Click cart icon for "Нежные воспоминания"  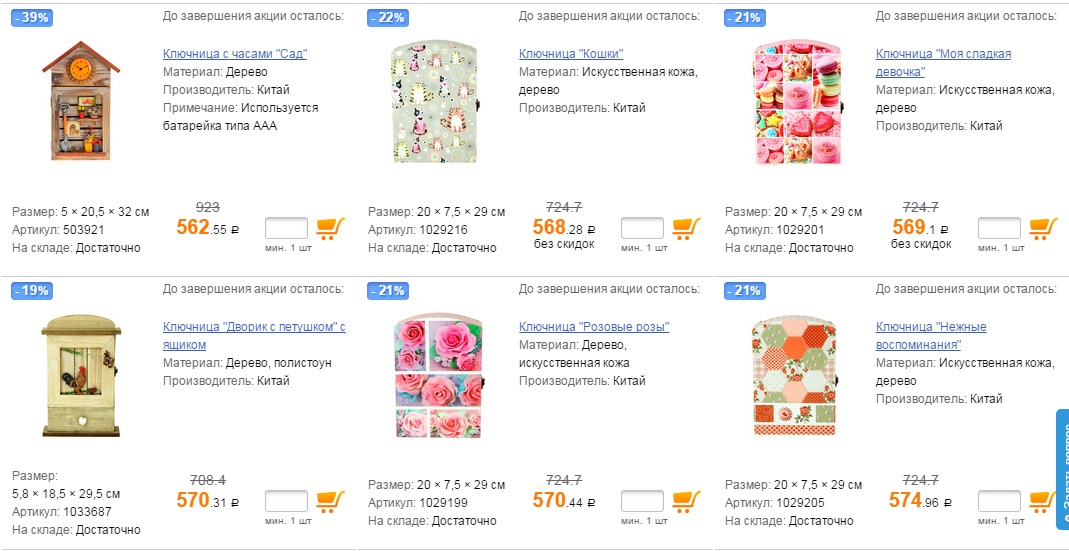[x=1043, y=501]
